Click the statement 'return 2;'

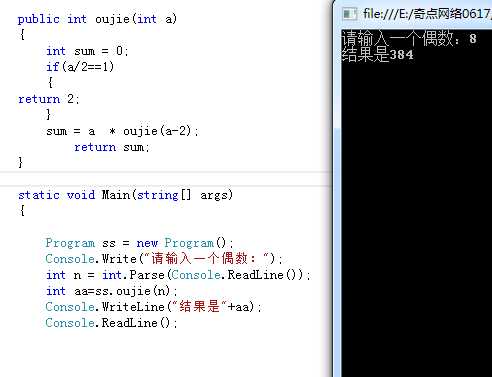[49, 99]
